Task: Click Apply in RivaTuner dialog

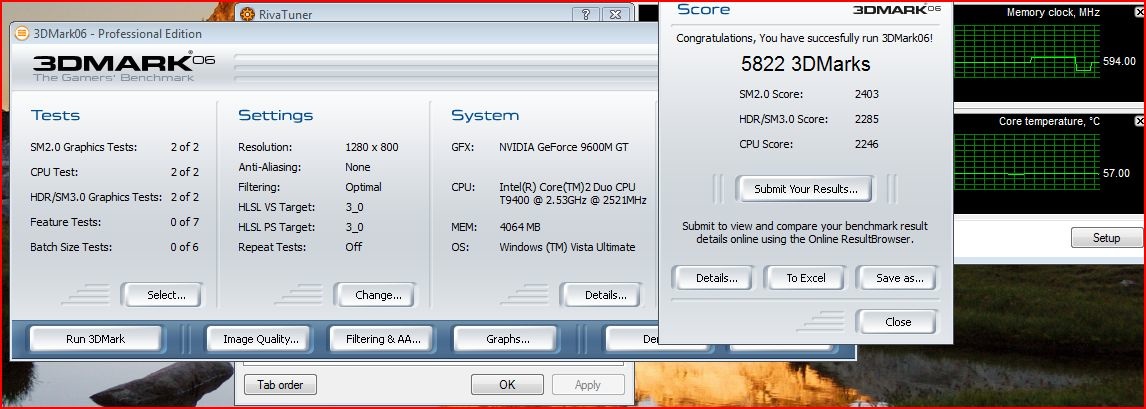Action: [x=588, y=384]
